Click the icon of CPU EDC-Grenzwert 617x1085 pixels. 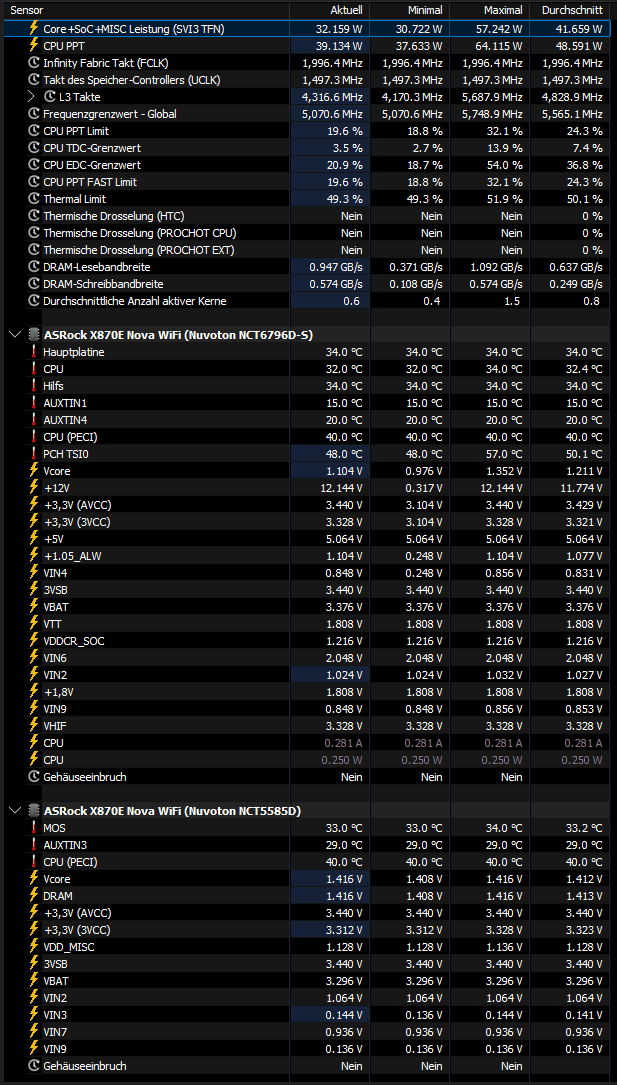click(33, 165)
